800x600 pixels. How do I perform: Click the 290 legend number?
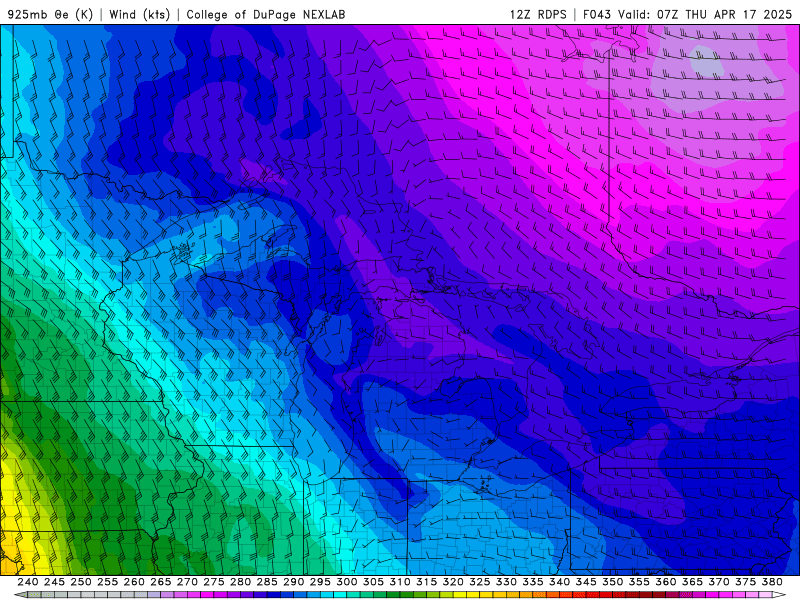[x=293, y=582]
